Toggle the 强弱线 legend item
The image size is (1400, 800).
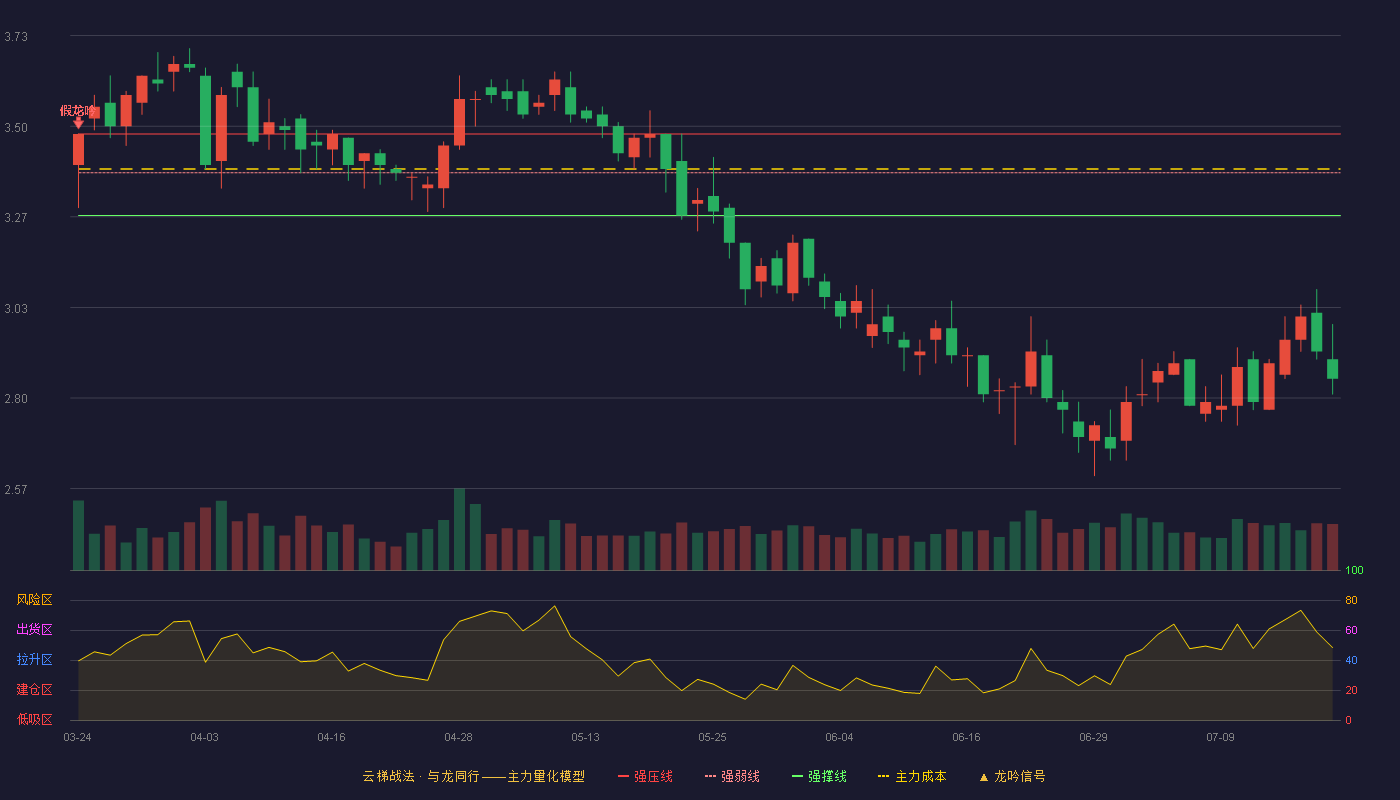coord(732,776)
